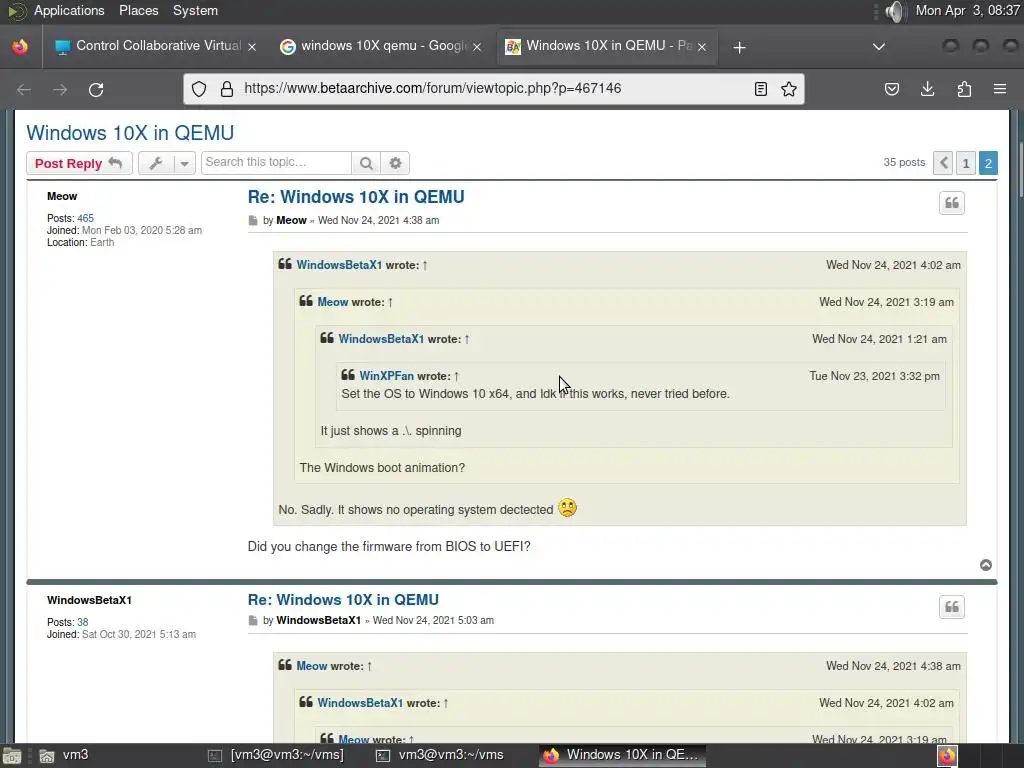Open the Applications menu
Viewport: 1024px width, 768px height.
(x=69, y=10)
